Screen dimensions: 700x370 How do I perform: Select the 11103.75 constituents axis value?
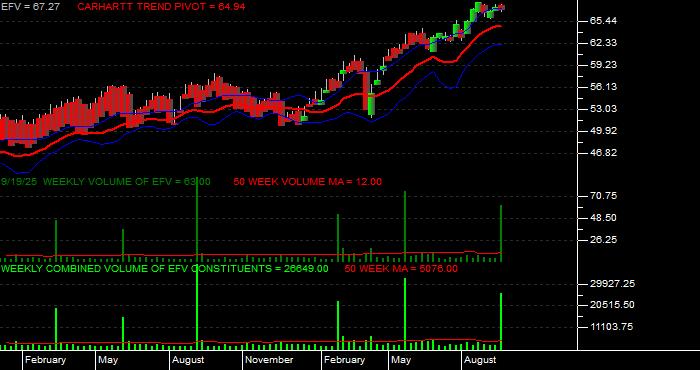coord(611,327)
